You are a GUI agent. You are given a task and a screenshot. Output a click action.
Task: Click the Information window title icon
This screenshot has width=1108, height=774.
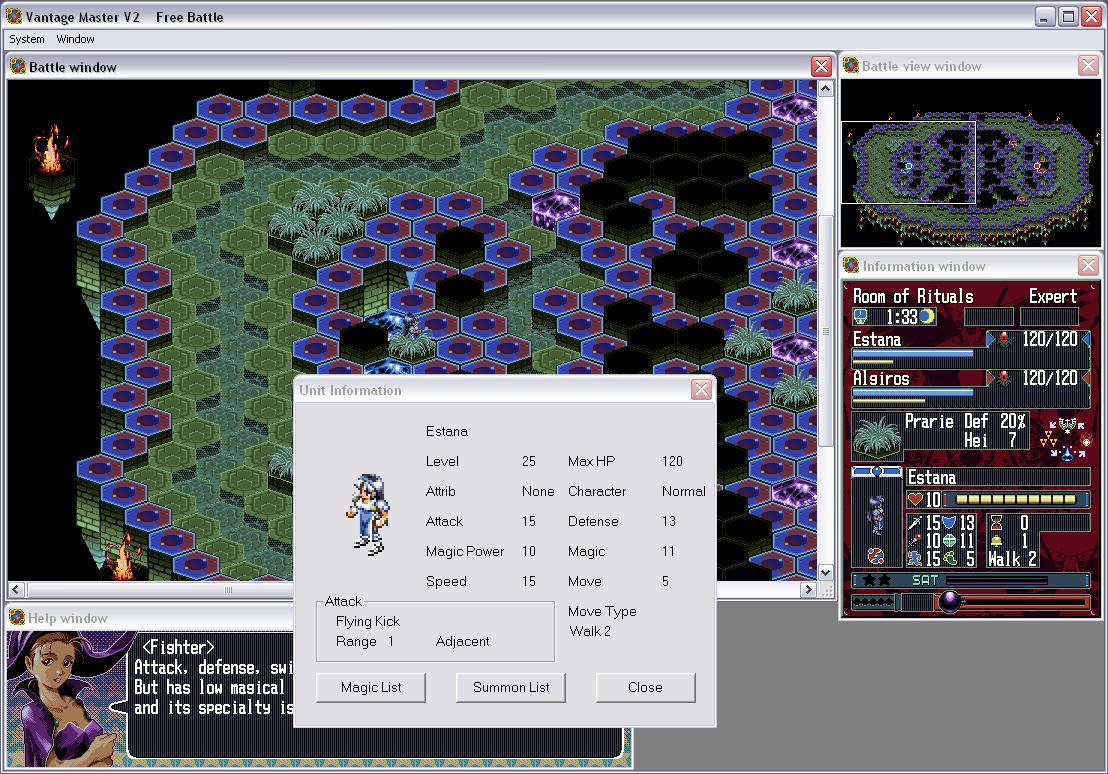(x=851, y=266)
